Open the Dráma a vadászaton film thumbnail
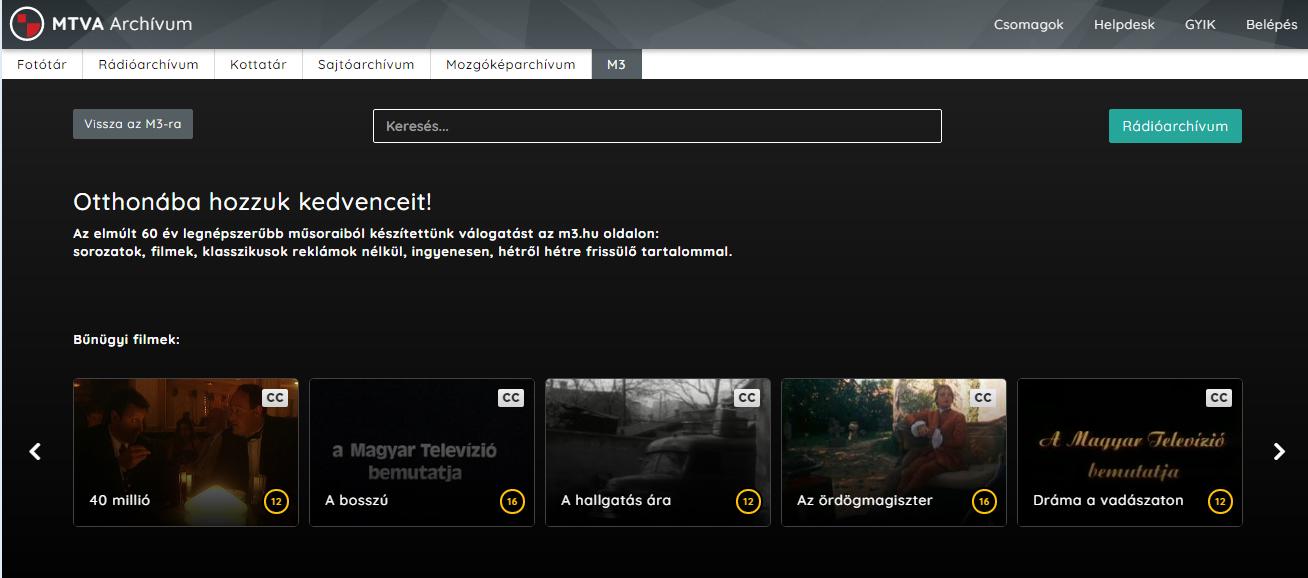 pyautogui.click(x=1130, y=452)
